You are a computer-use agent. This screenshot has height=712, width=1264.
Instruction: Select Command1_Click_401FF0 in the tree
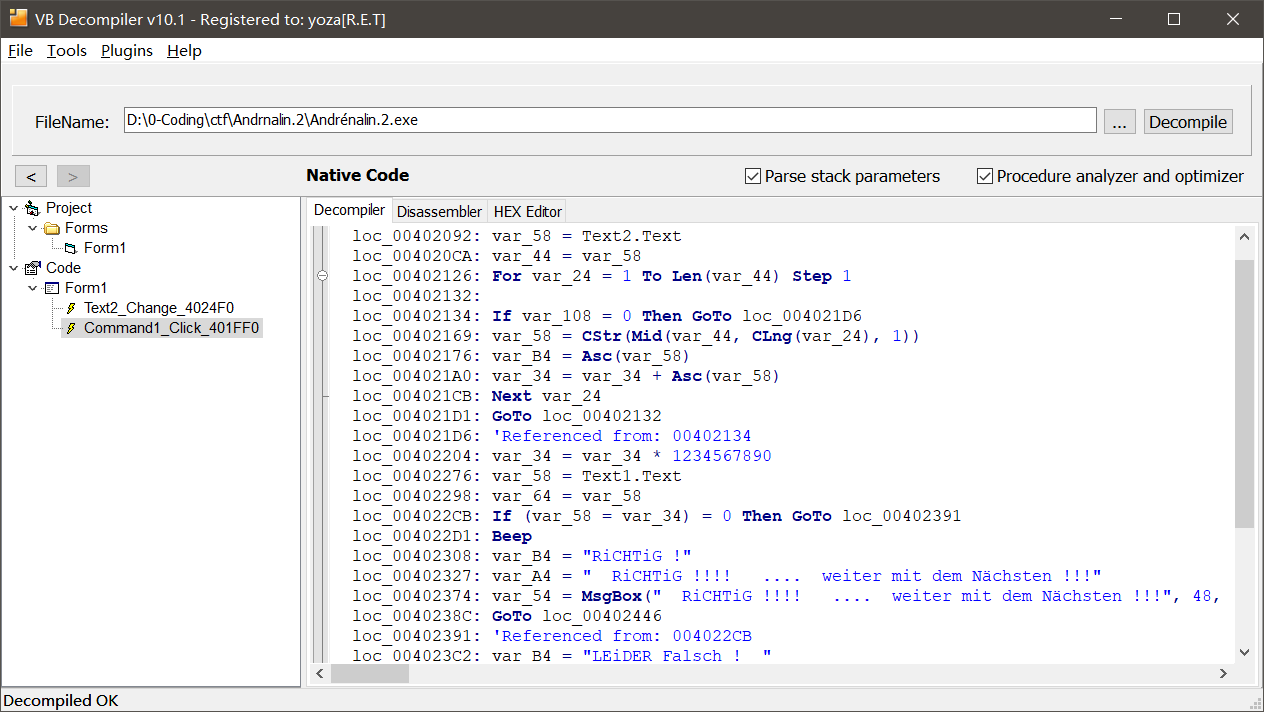pyautogui.click(x=172, y=328)
